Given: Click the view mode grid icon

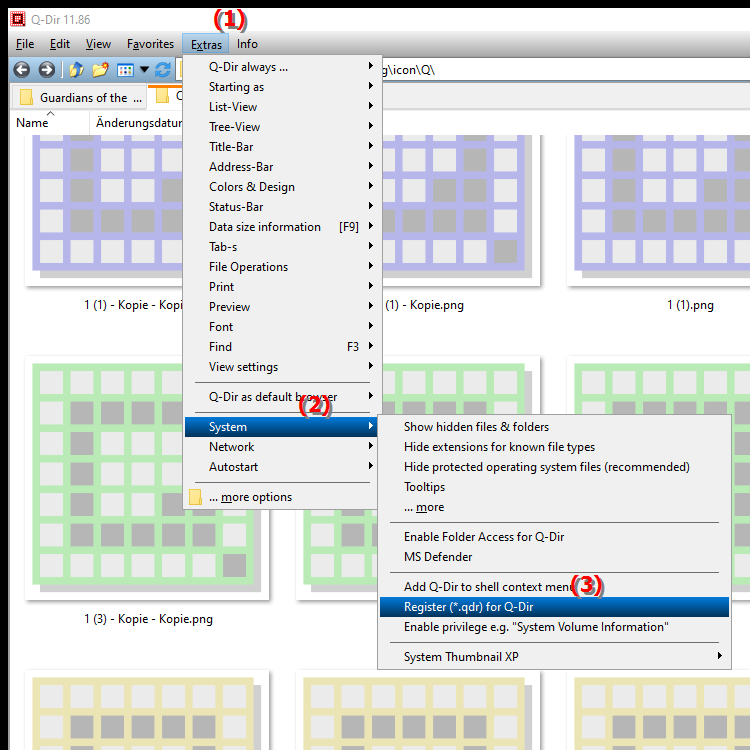Looking at the screenshot, I should (x=125, y=70).
